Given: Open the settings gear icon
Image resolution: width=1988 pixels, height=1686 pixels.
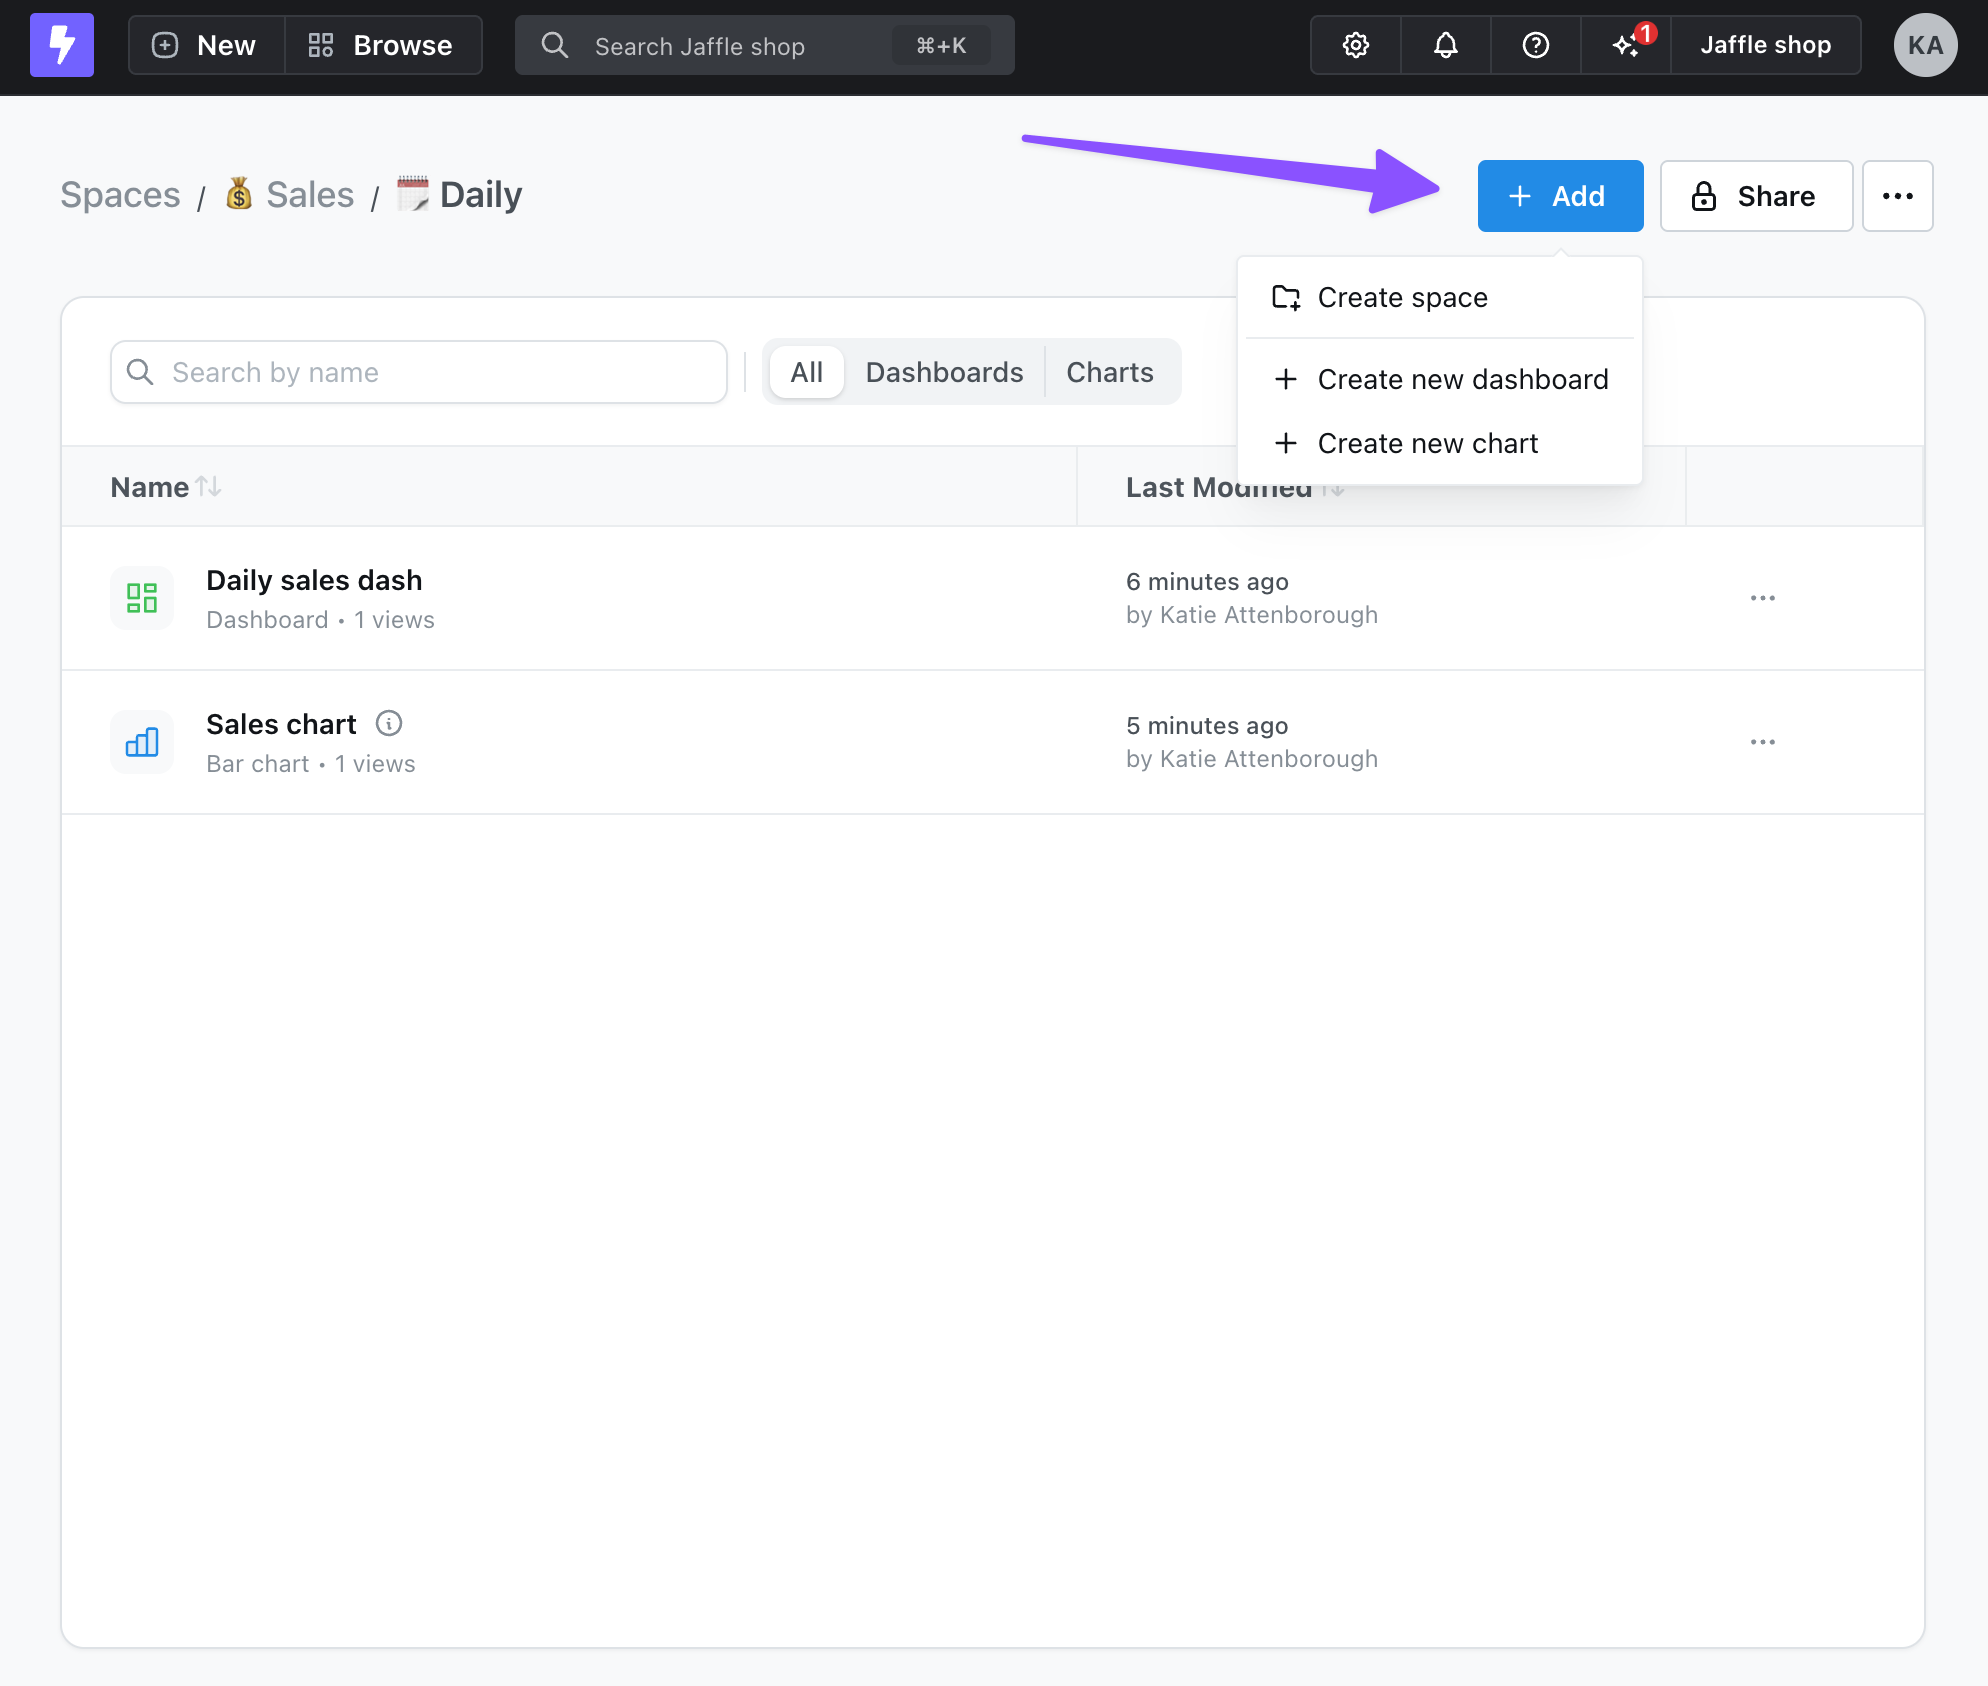Looking at the screenshot, I should (1355, 45).
